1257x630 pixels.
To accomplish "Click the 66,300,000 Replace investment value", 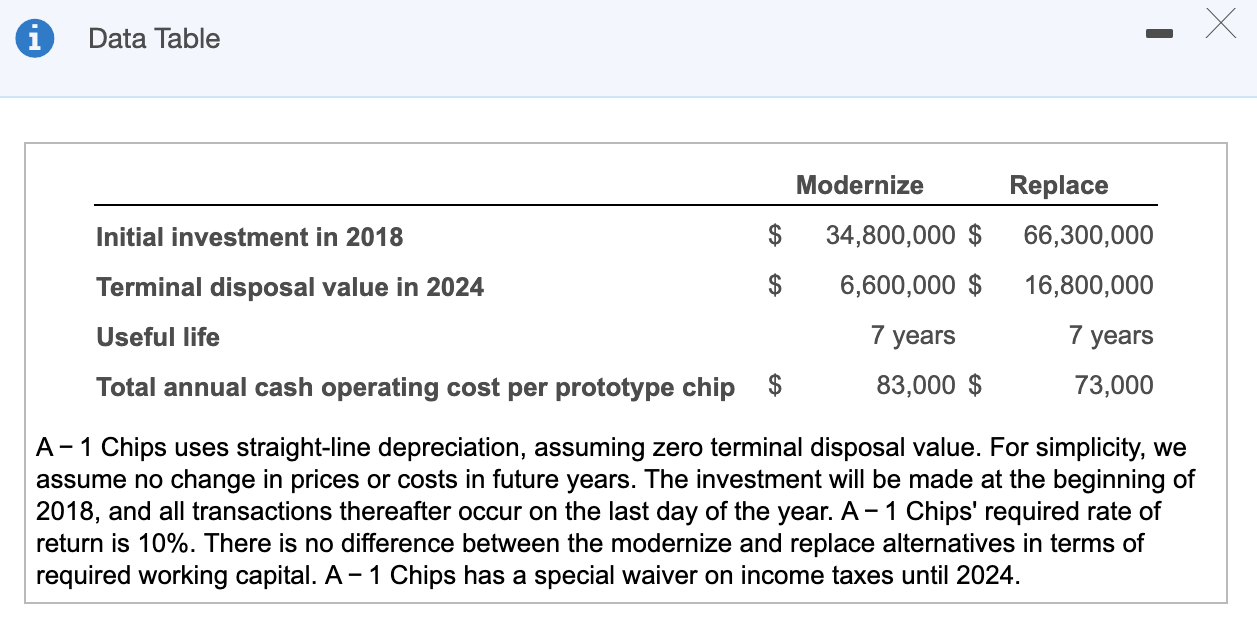I will (1087, 235).
